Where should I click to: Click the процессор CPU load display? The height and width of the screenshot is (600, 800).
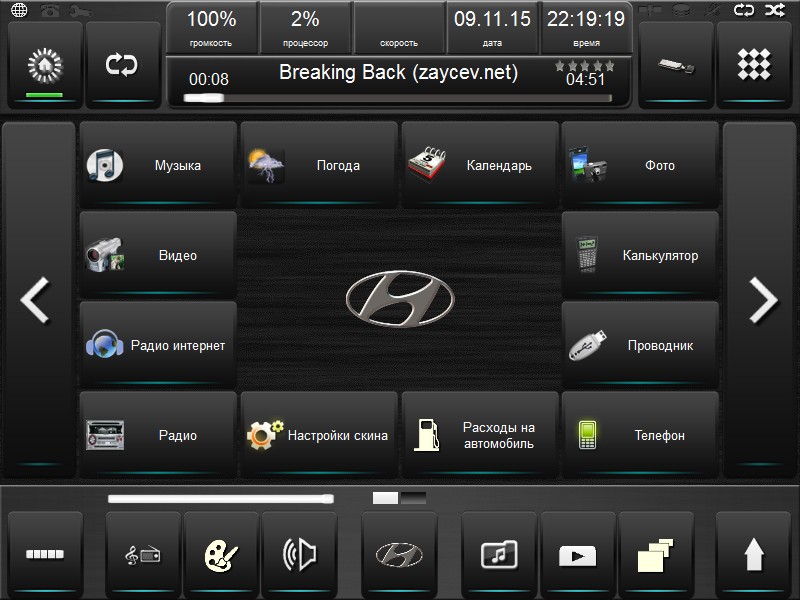(x=305, y=28)
